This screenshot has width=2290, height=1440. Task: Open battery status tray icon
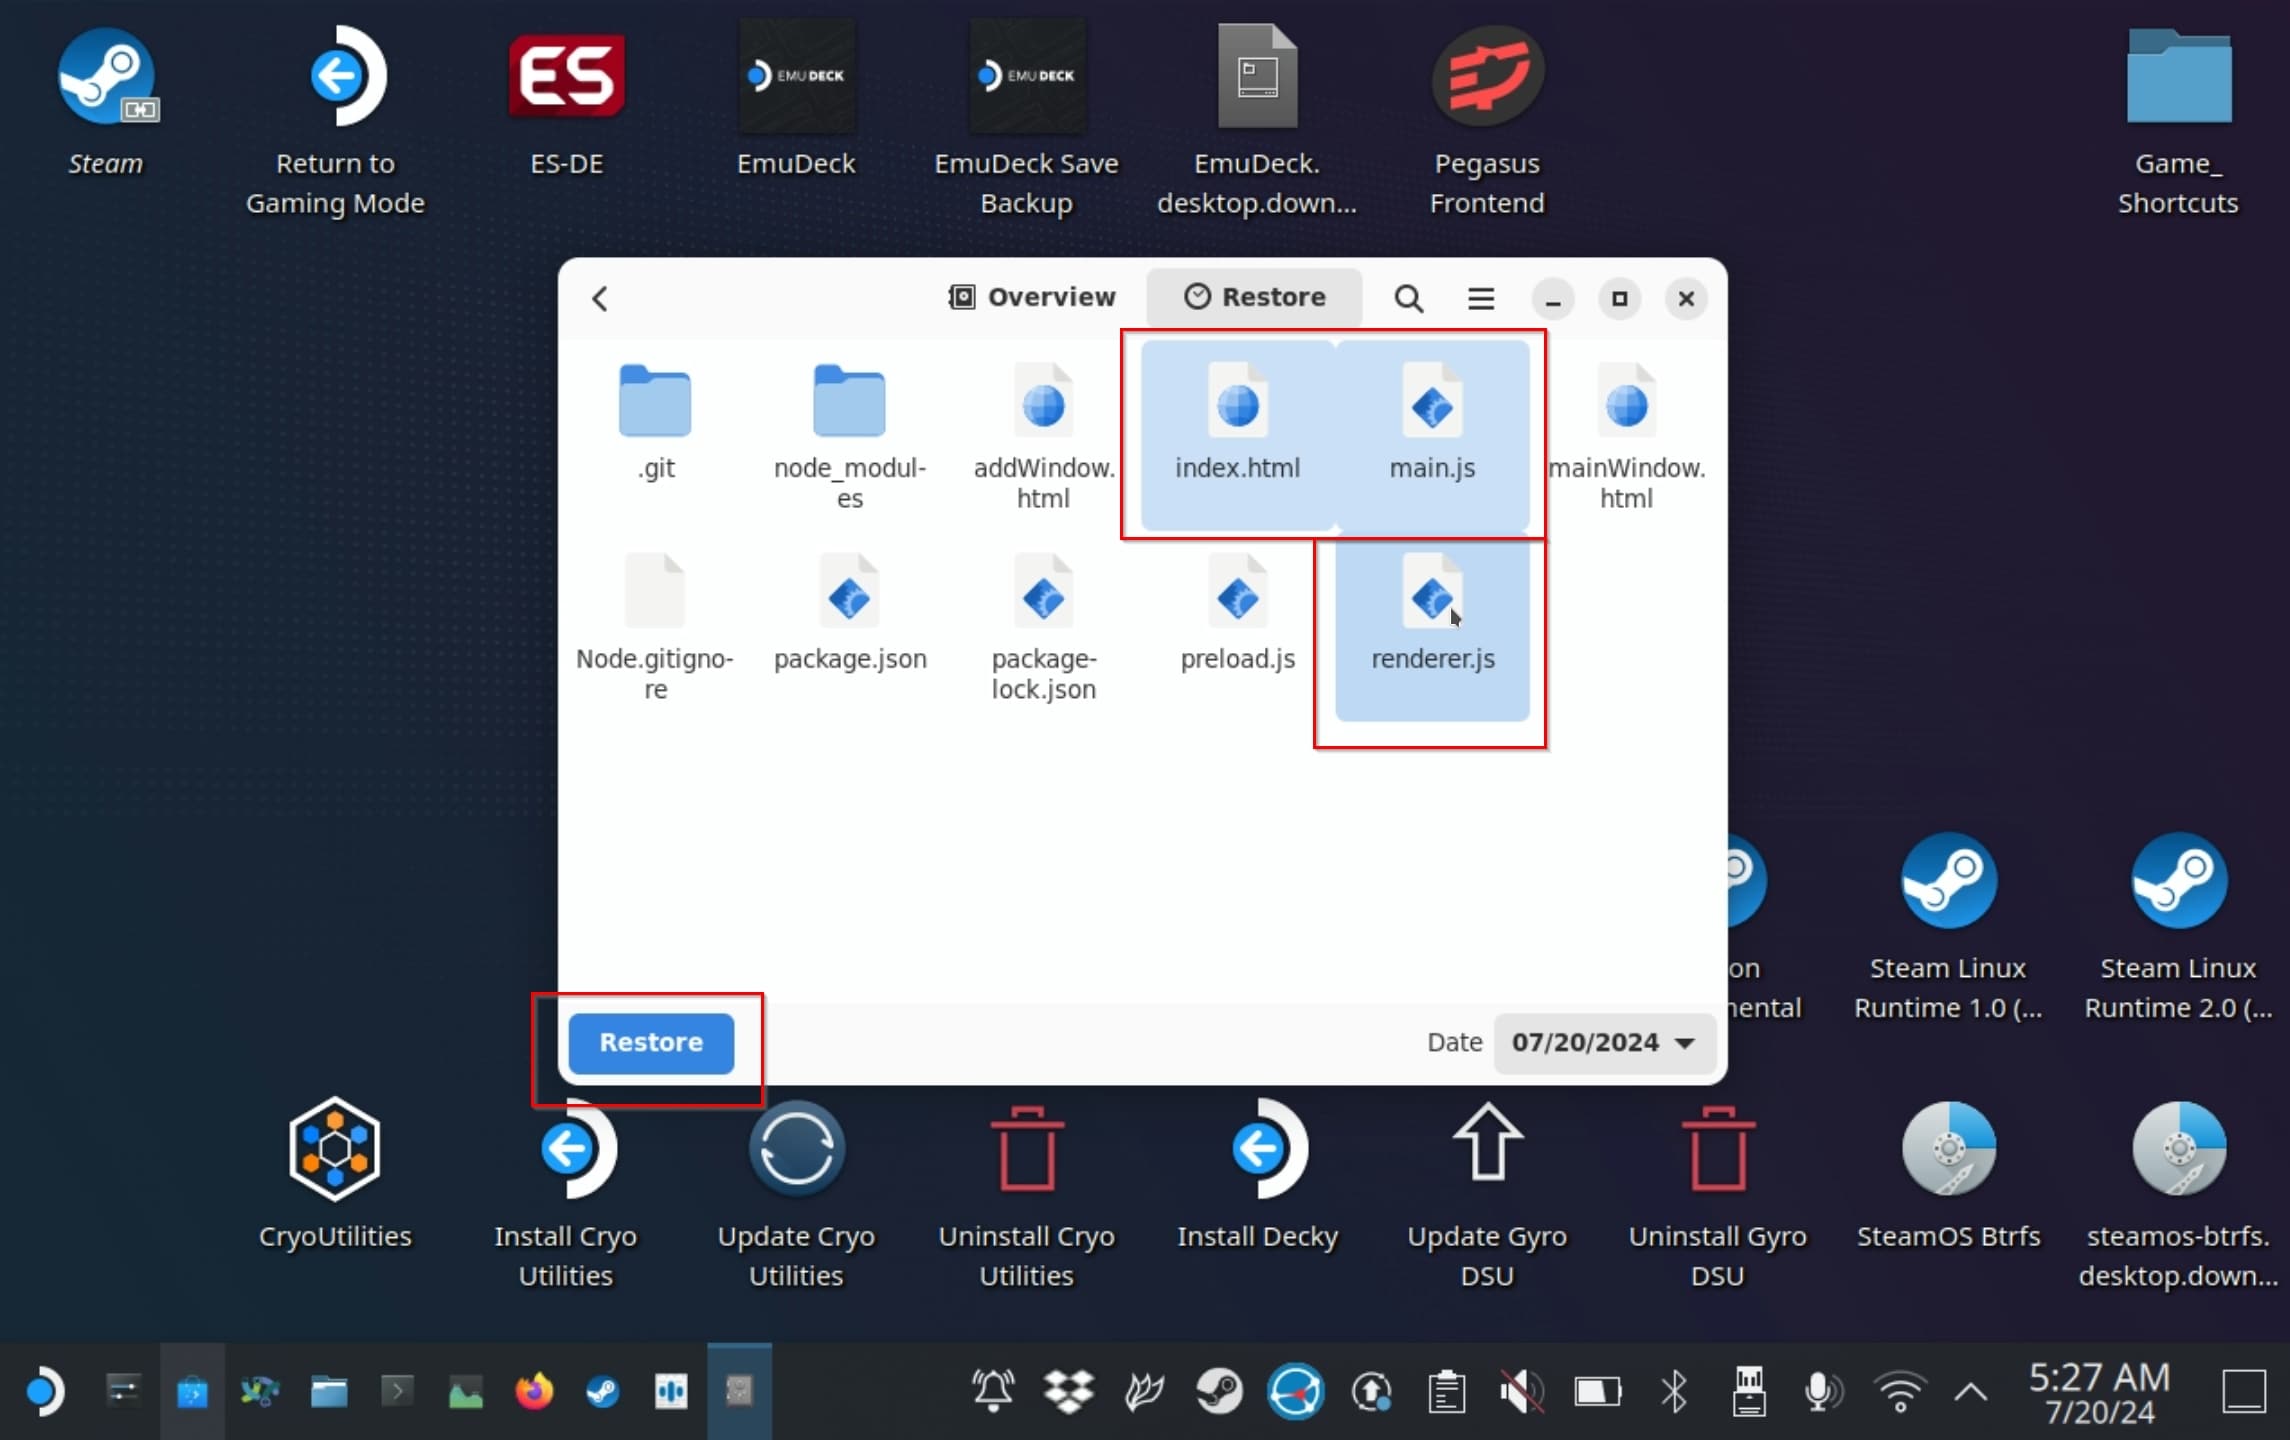(x=1598, y=1391)
